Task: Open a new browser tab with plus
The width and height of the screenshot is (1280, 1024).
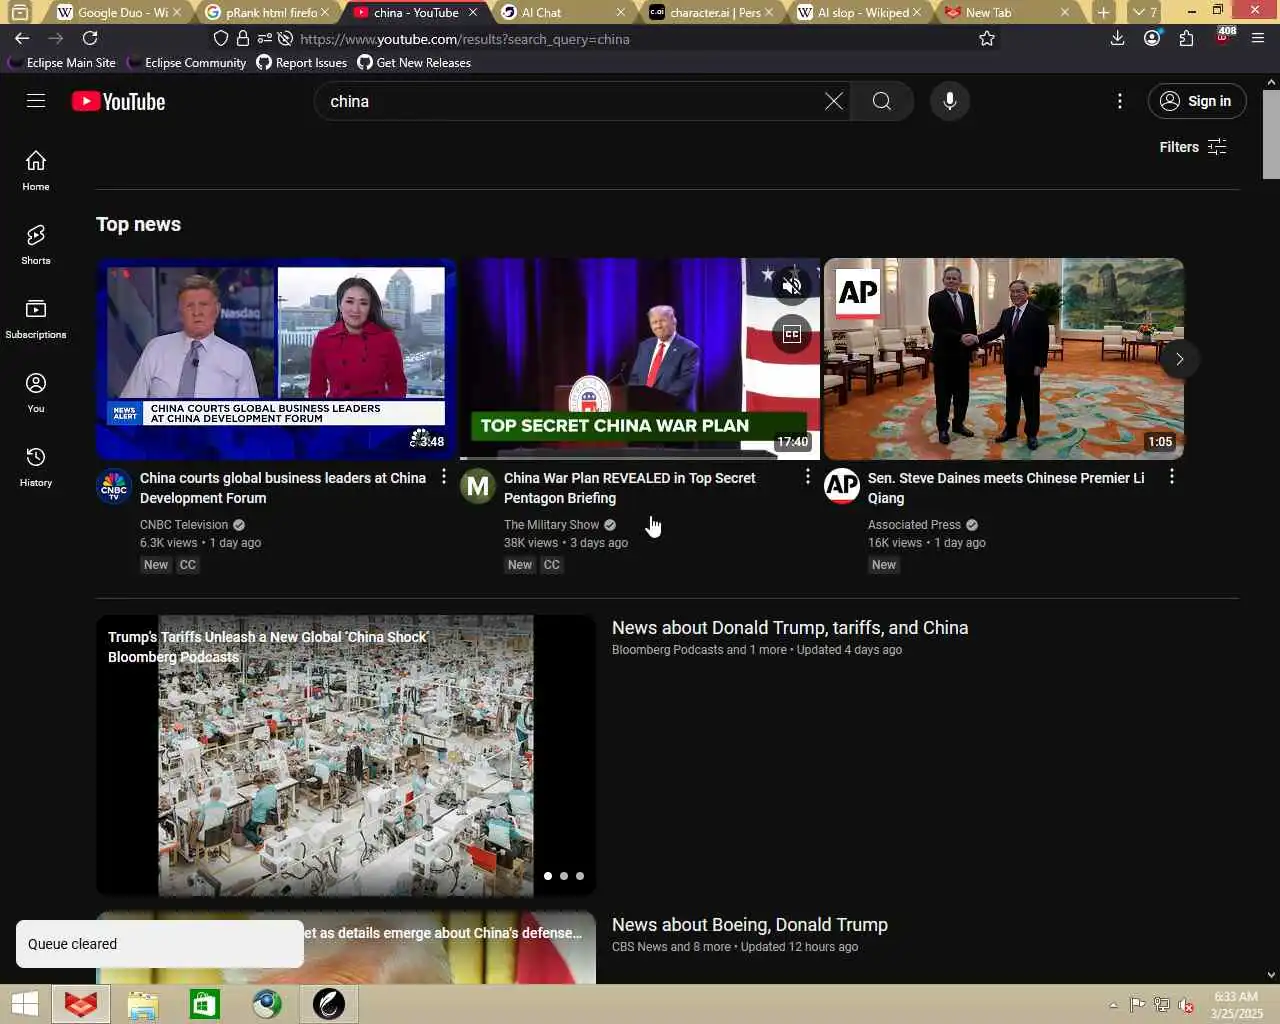Action: point(1103,12)
